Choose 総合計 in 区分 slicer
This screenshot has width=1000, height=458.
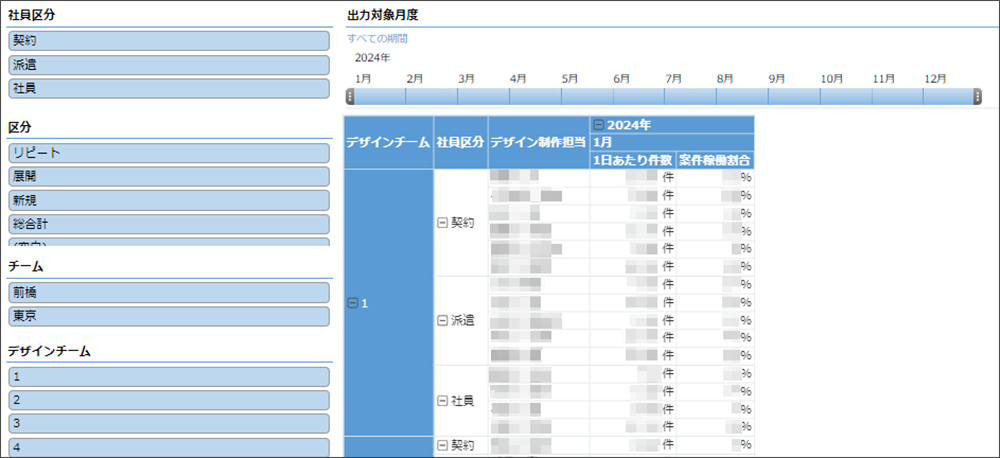coord(169,225)
